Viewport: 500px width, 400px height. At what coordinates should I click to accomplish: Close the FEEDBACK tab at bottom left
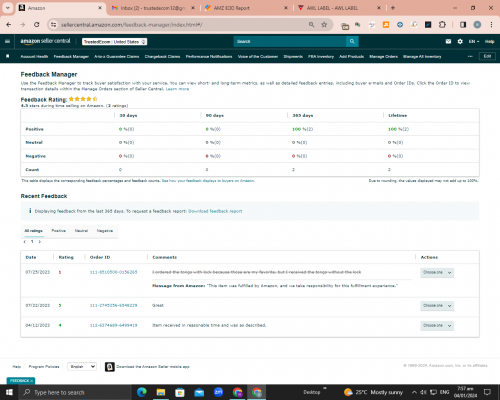pyautogui.click(x=32, y=381)
